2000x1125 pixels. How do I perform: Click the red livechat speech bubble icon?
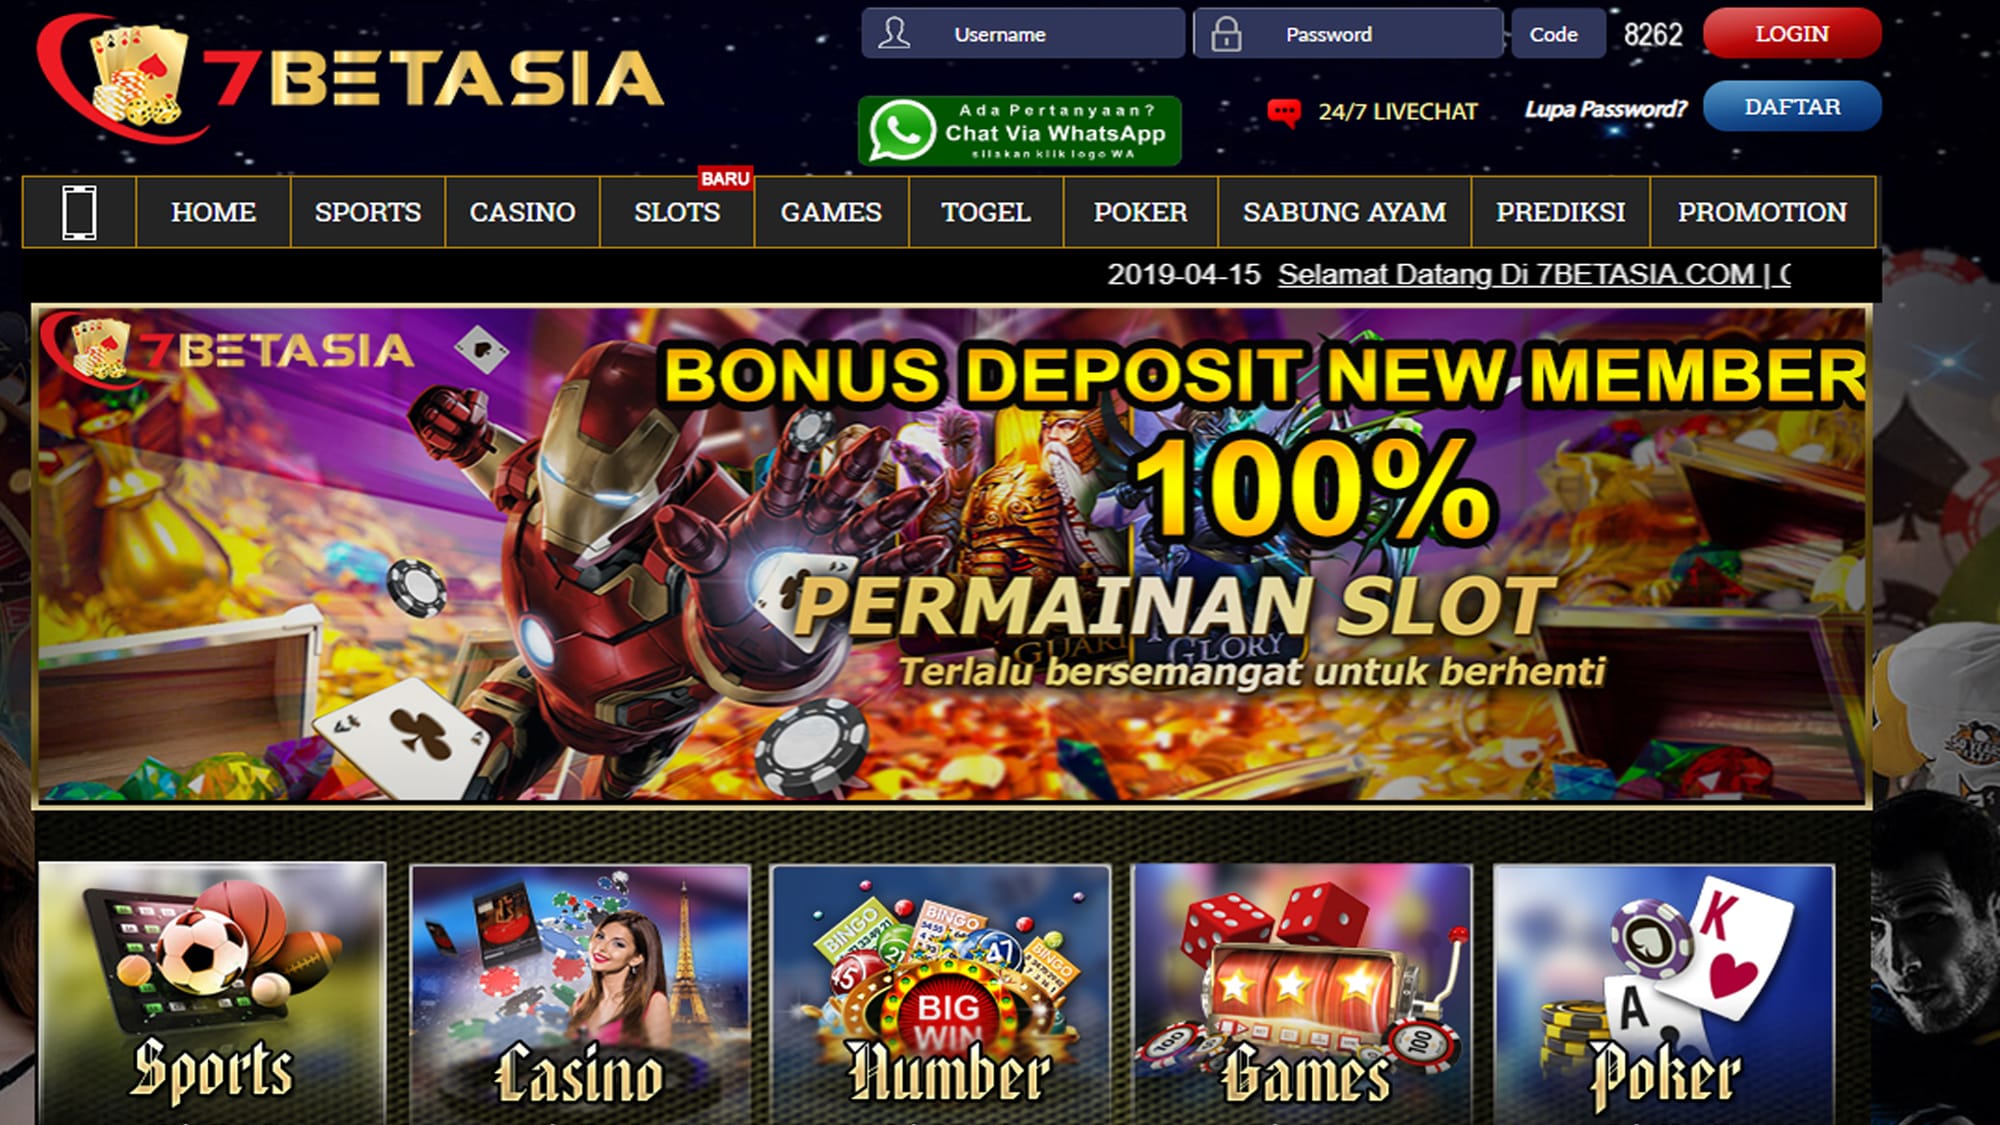tap(1284, 112)
